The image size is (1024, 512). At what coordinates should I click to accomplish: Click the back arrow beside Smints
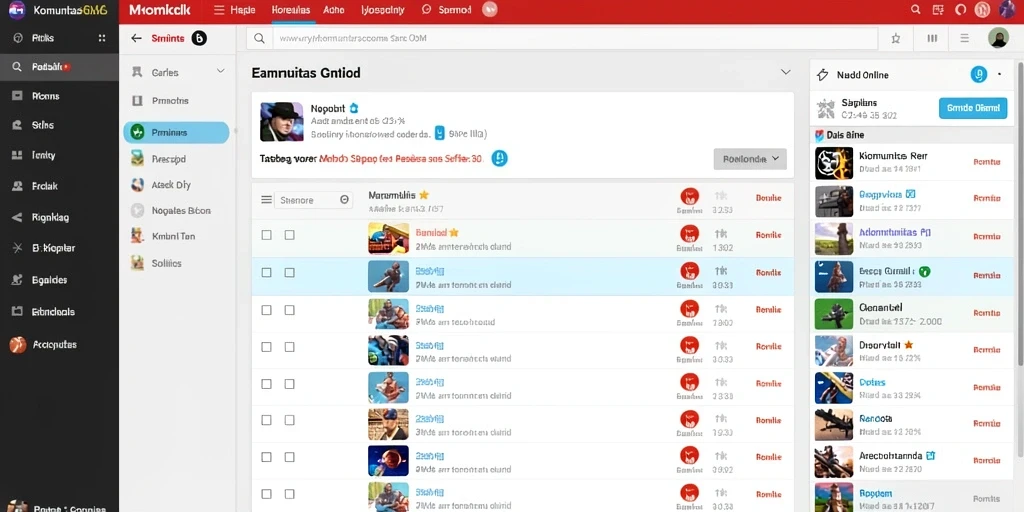click(136, 39)
